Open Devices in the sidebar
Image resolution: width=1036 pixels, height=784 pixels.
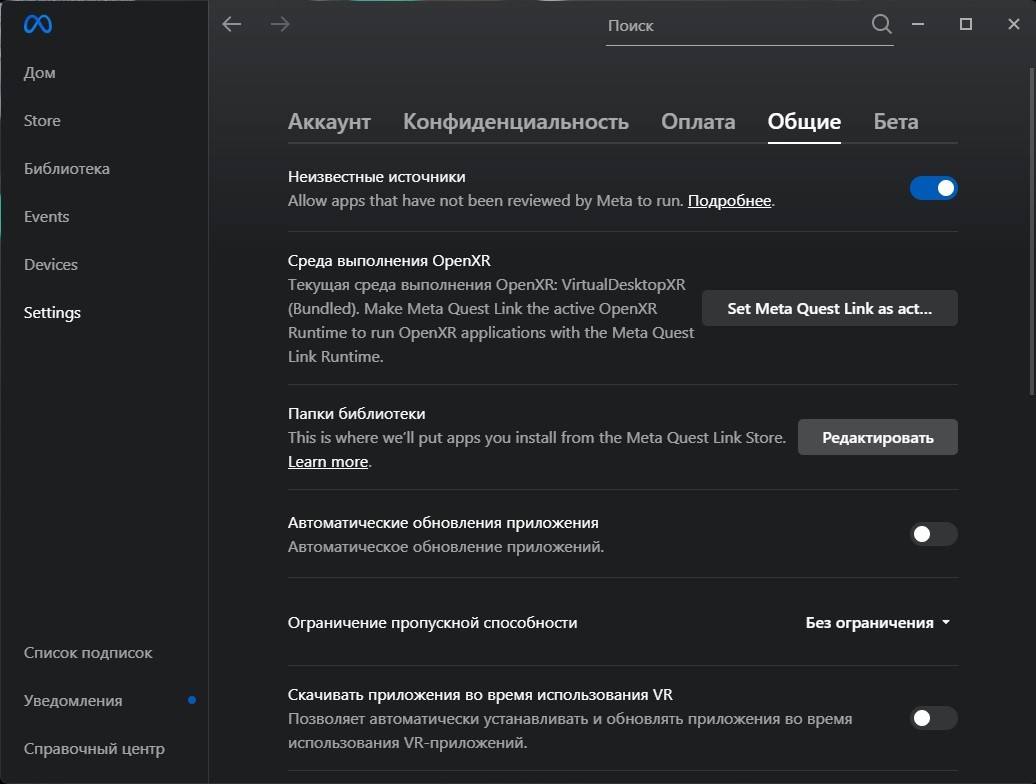click(51, 264)
